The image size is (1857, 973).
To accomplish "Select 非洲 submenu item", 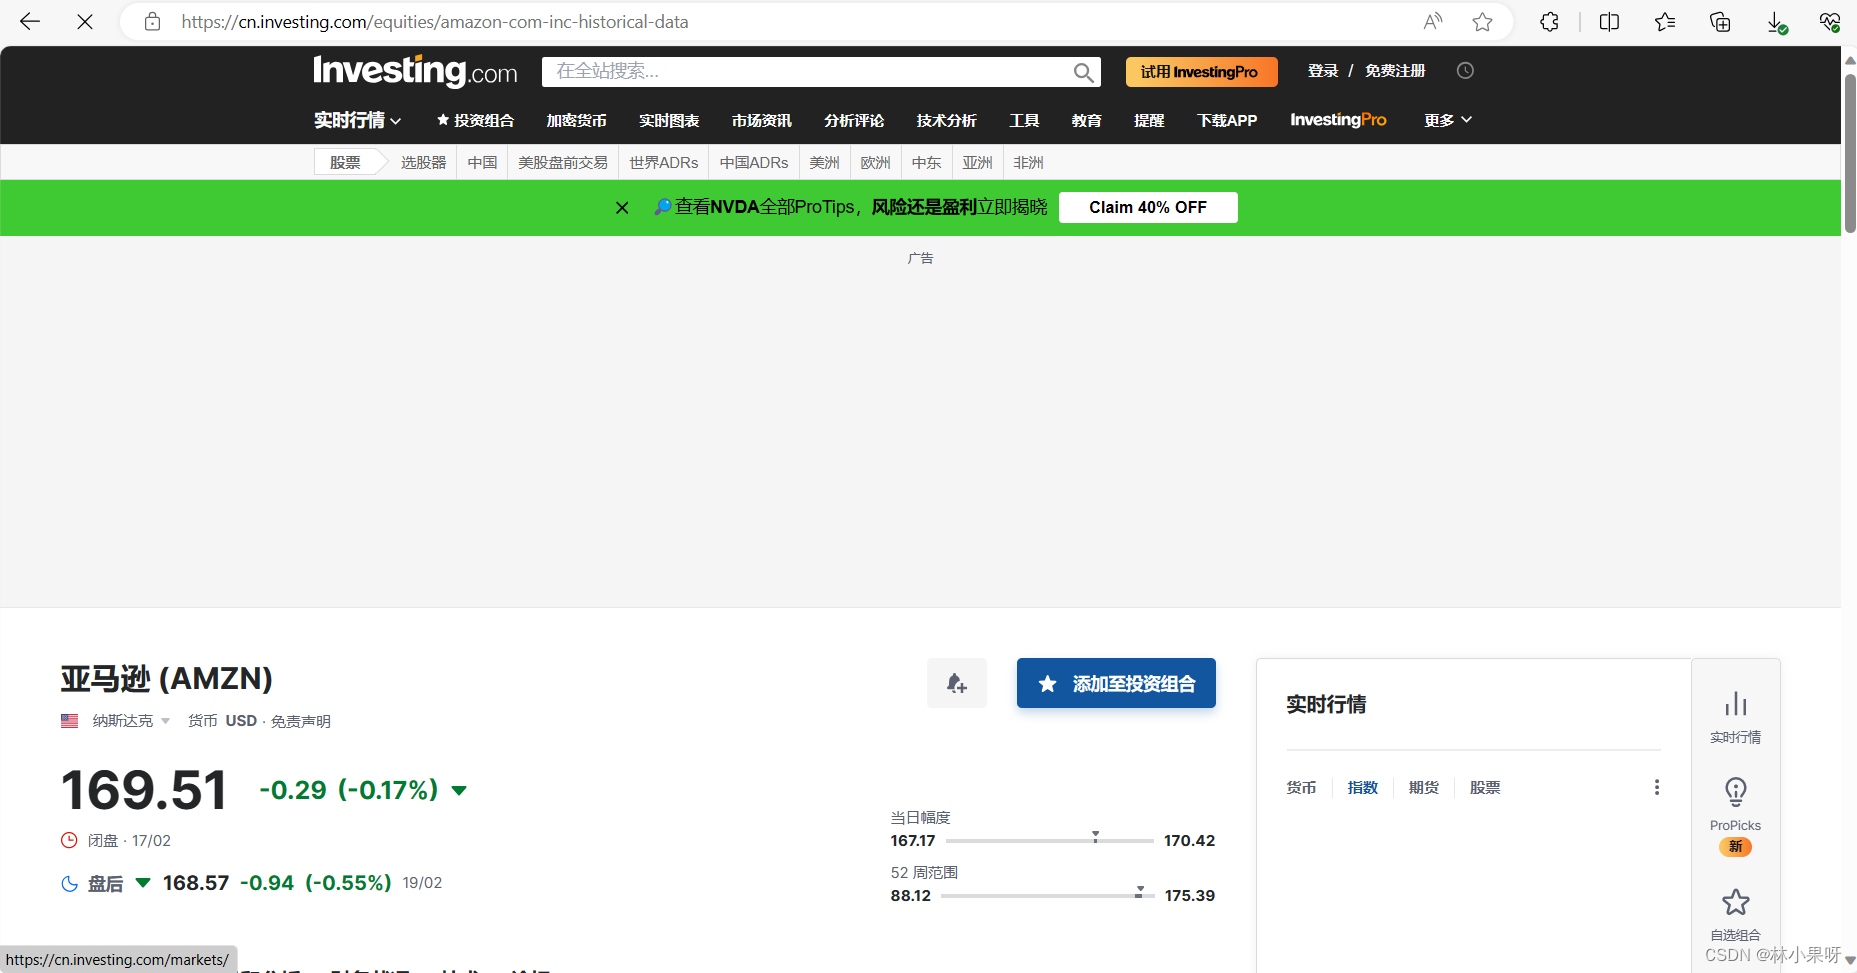I will [x=1028, y=162].
